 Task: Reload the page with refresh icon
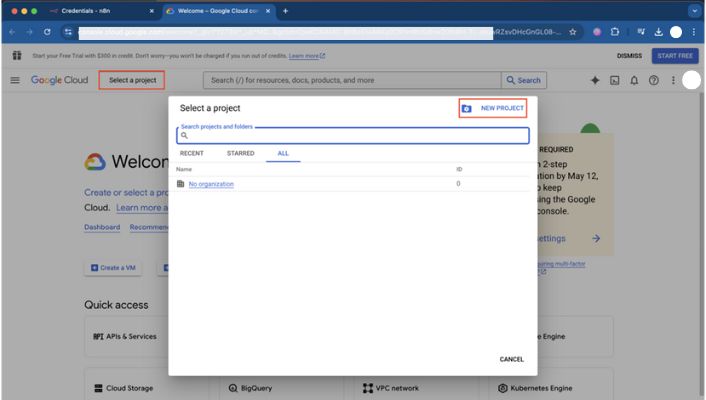tap(47, 32)
